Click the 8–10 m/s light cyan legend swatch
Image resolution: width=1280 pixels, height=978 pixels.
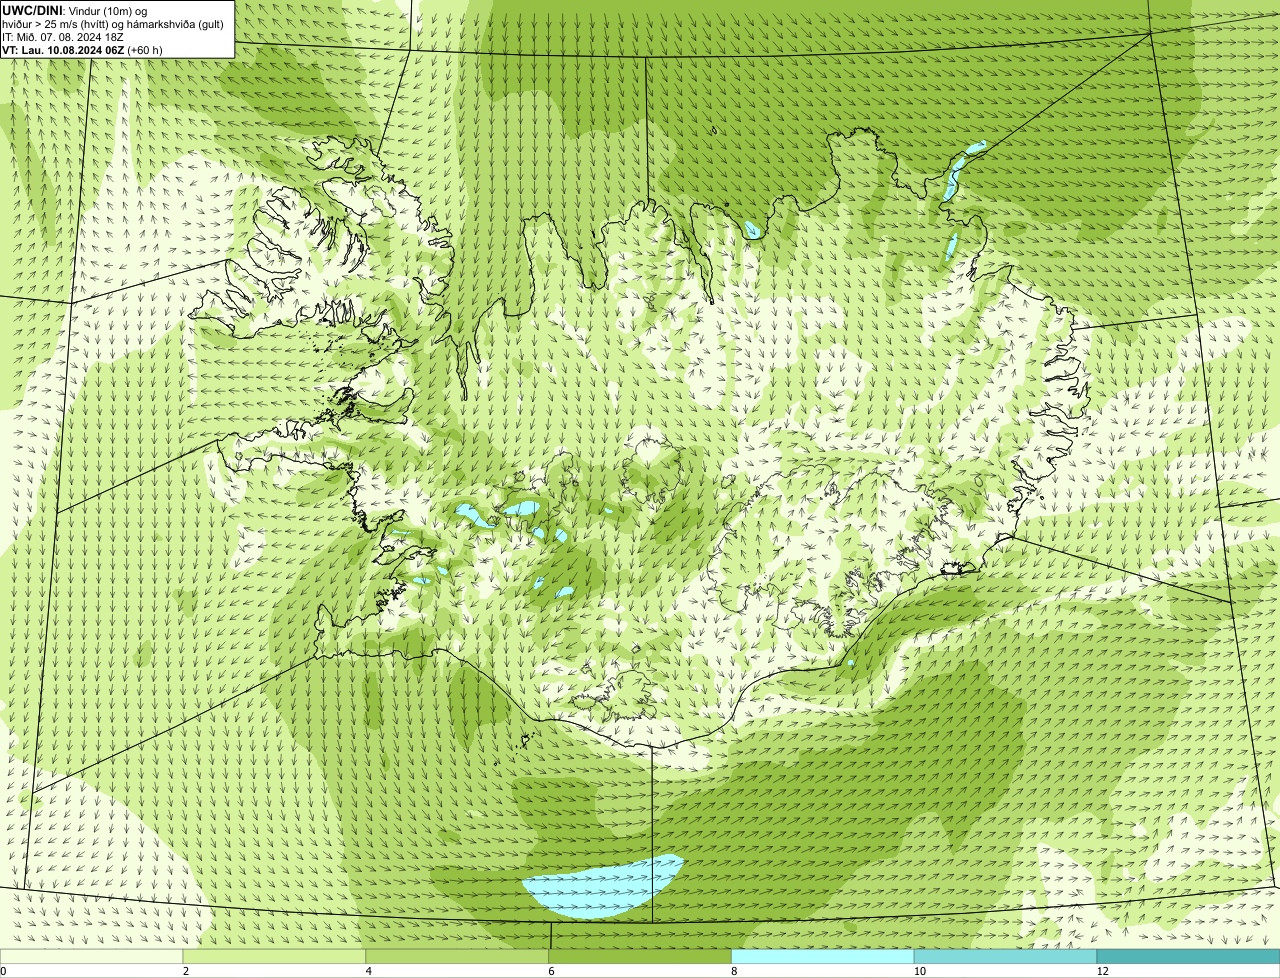tap(823, 956)
